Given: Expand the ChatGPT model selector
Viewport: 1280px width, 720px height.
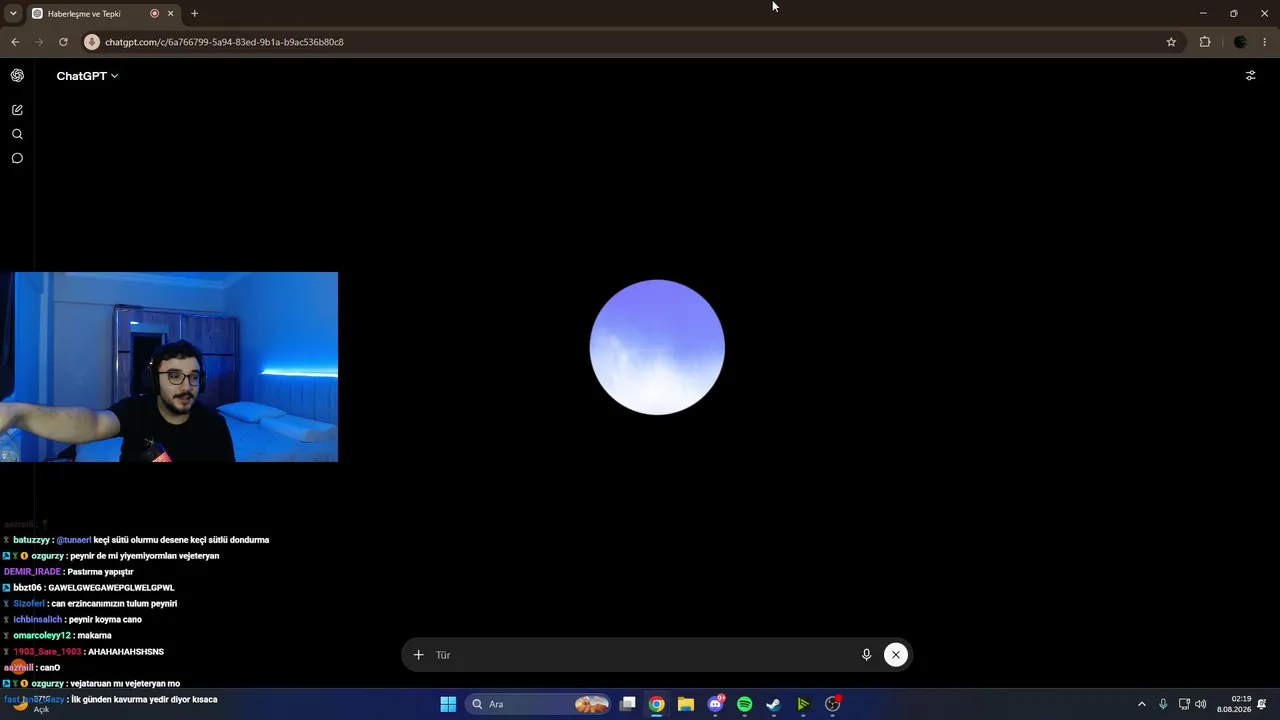Looking at the screenshot, I should [87, 76].
